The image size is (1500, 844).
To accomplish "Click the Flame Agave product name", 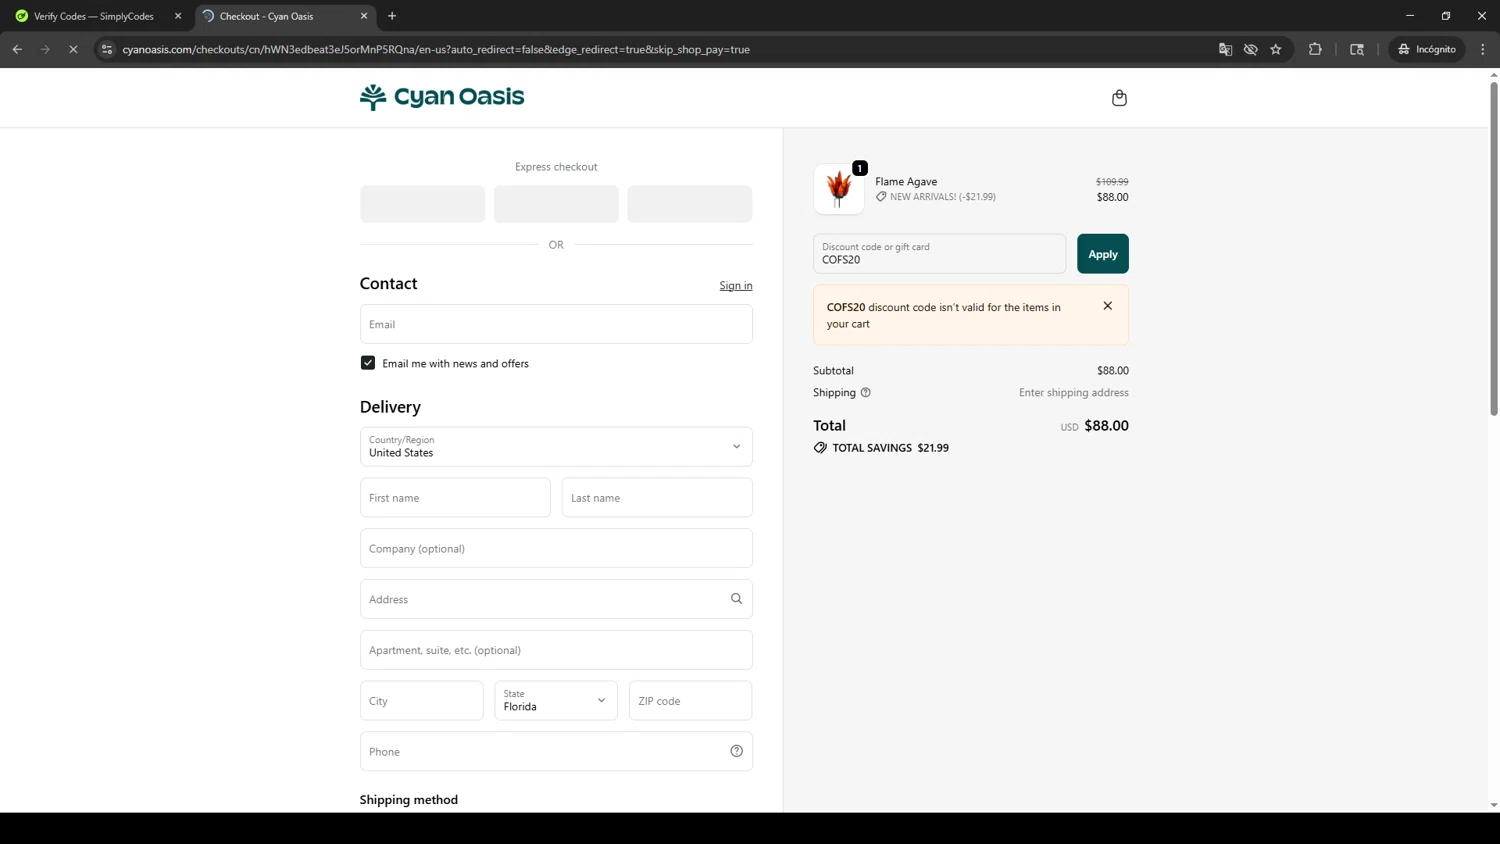I will (x=906, y=181).
